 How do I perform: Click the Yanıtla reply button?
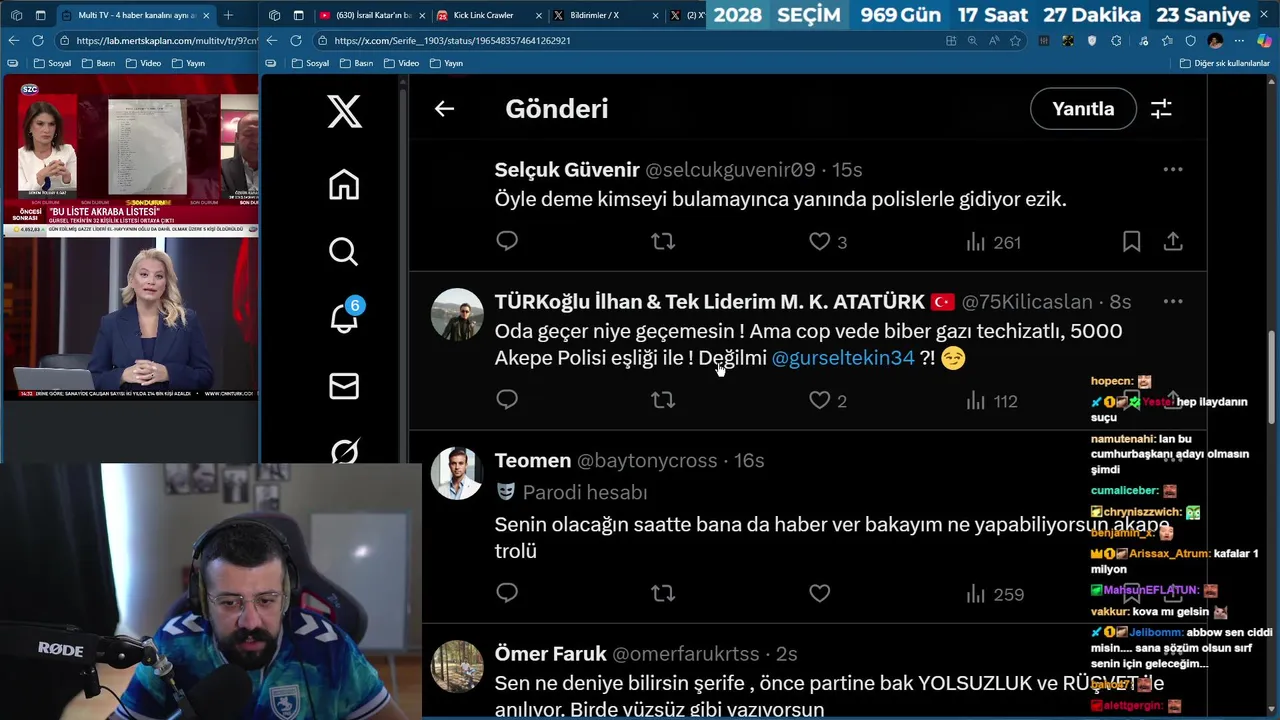click(1083, 109)
